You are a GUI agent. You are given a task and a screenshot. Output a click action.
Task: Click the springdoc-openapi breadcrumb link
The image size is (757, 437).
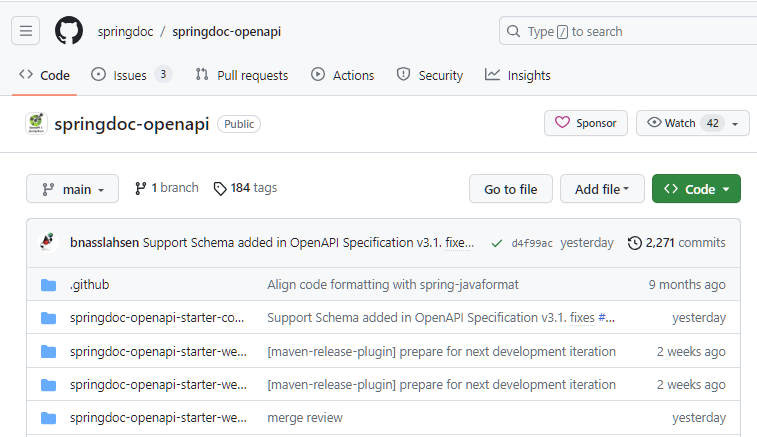226,32
